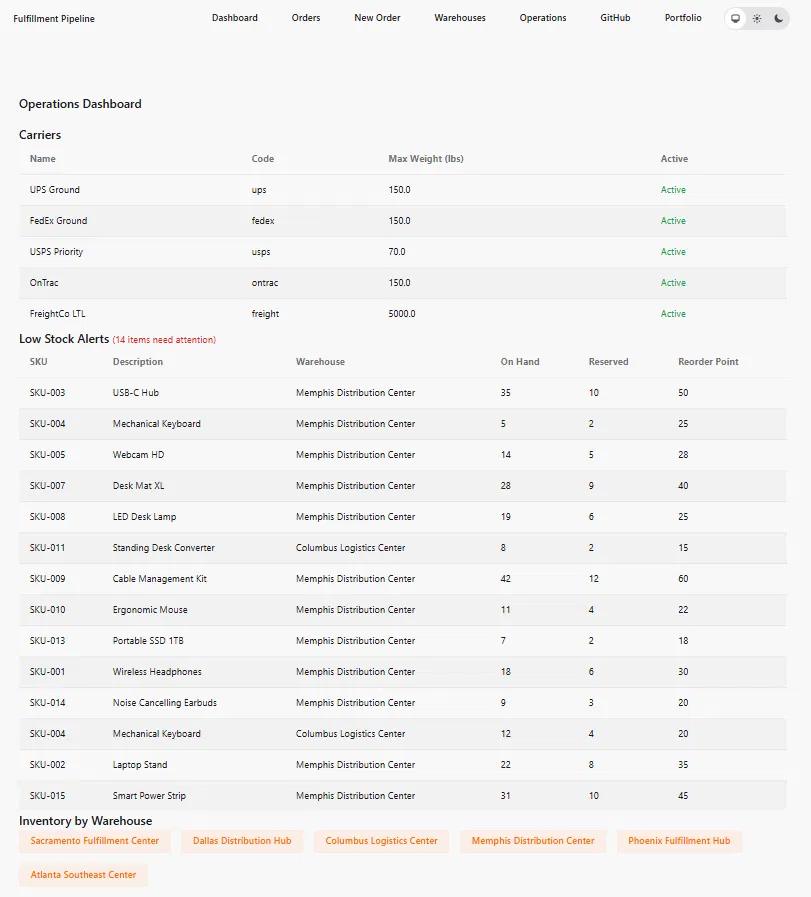Click the 70.0 max weight value
The height and width of the screenshot is (897, 811).
coord(396,252)
